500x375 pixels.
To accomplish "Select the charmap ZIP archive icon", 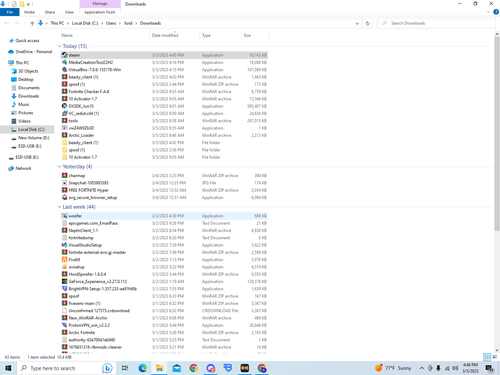I will tap(65, 176).
